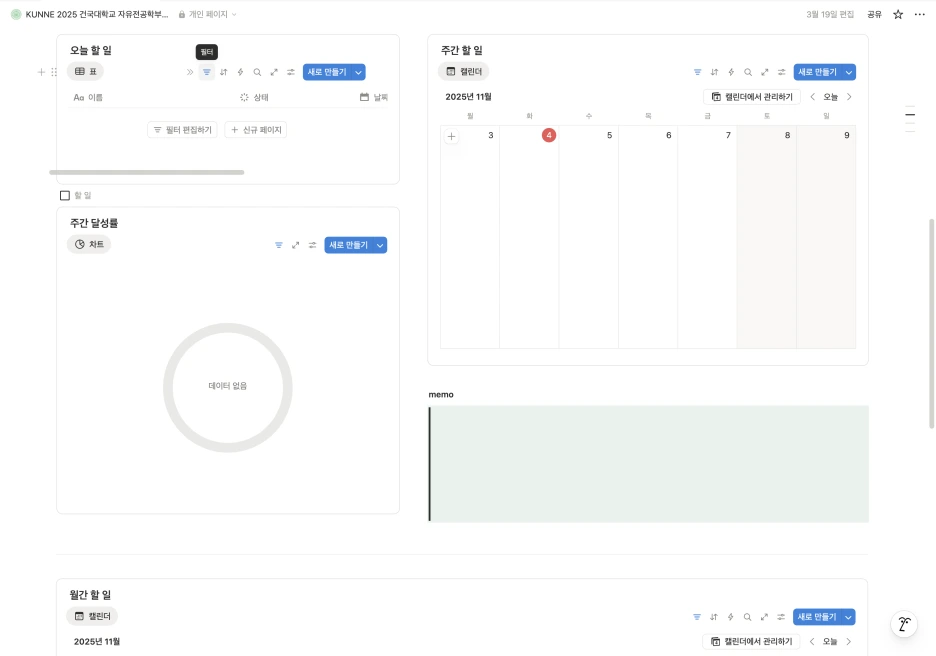The image size is (936, 656).
Task: Click 새로 만들기 in 주간 달성률
Action: tap(349, 245)
